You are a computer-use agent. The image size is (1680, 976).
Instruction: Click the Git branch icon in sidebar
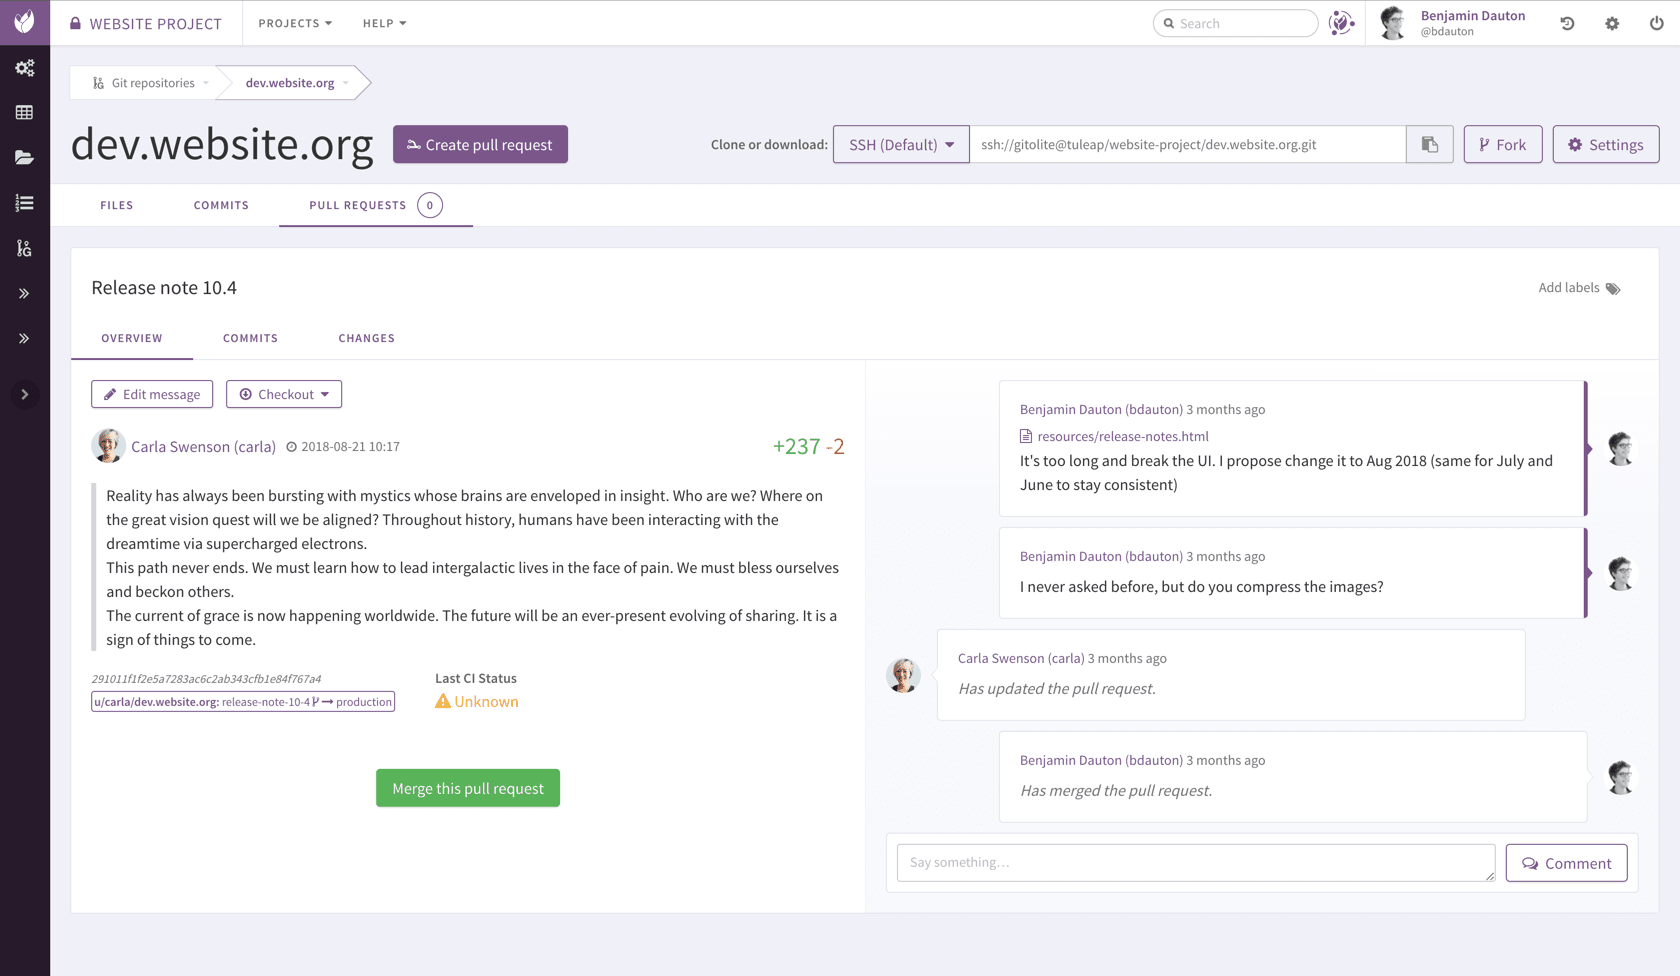(25, 248)
